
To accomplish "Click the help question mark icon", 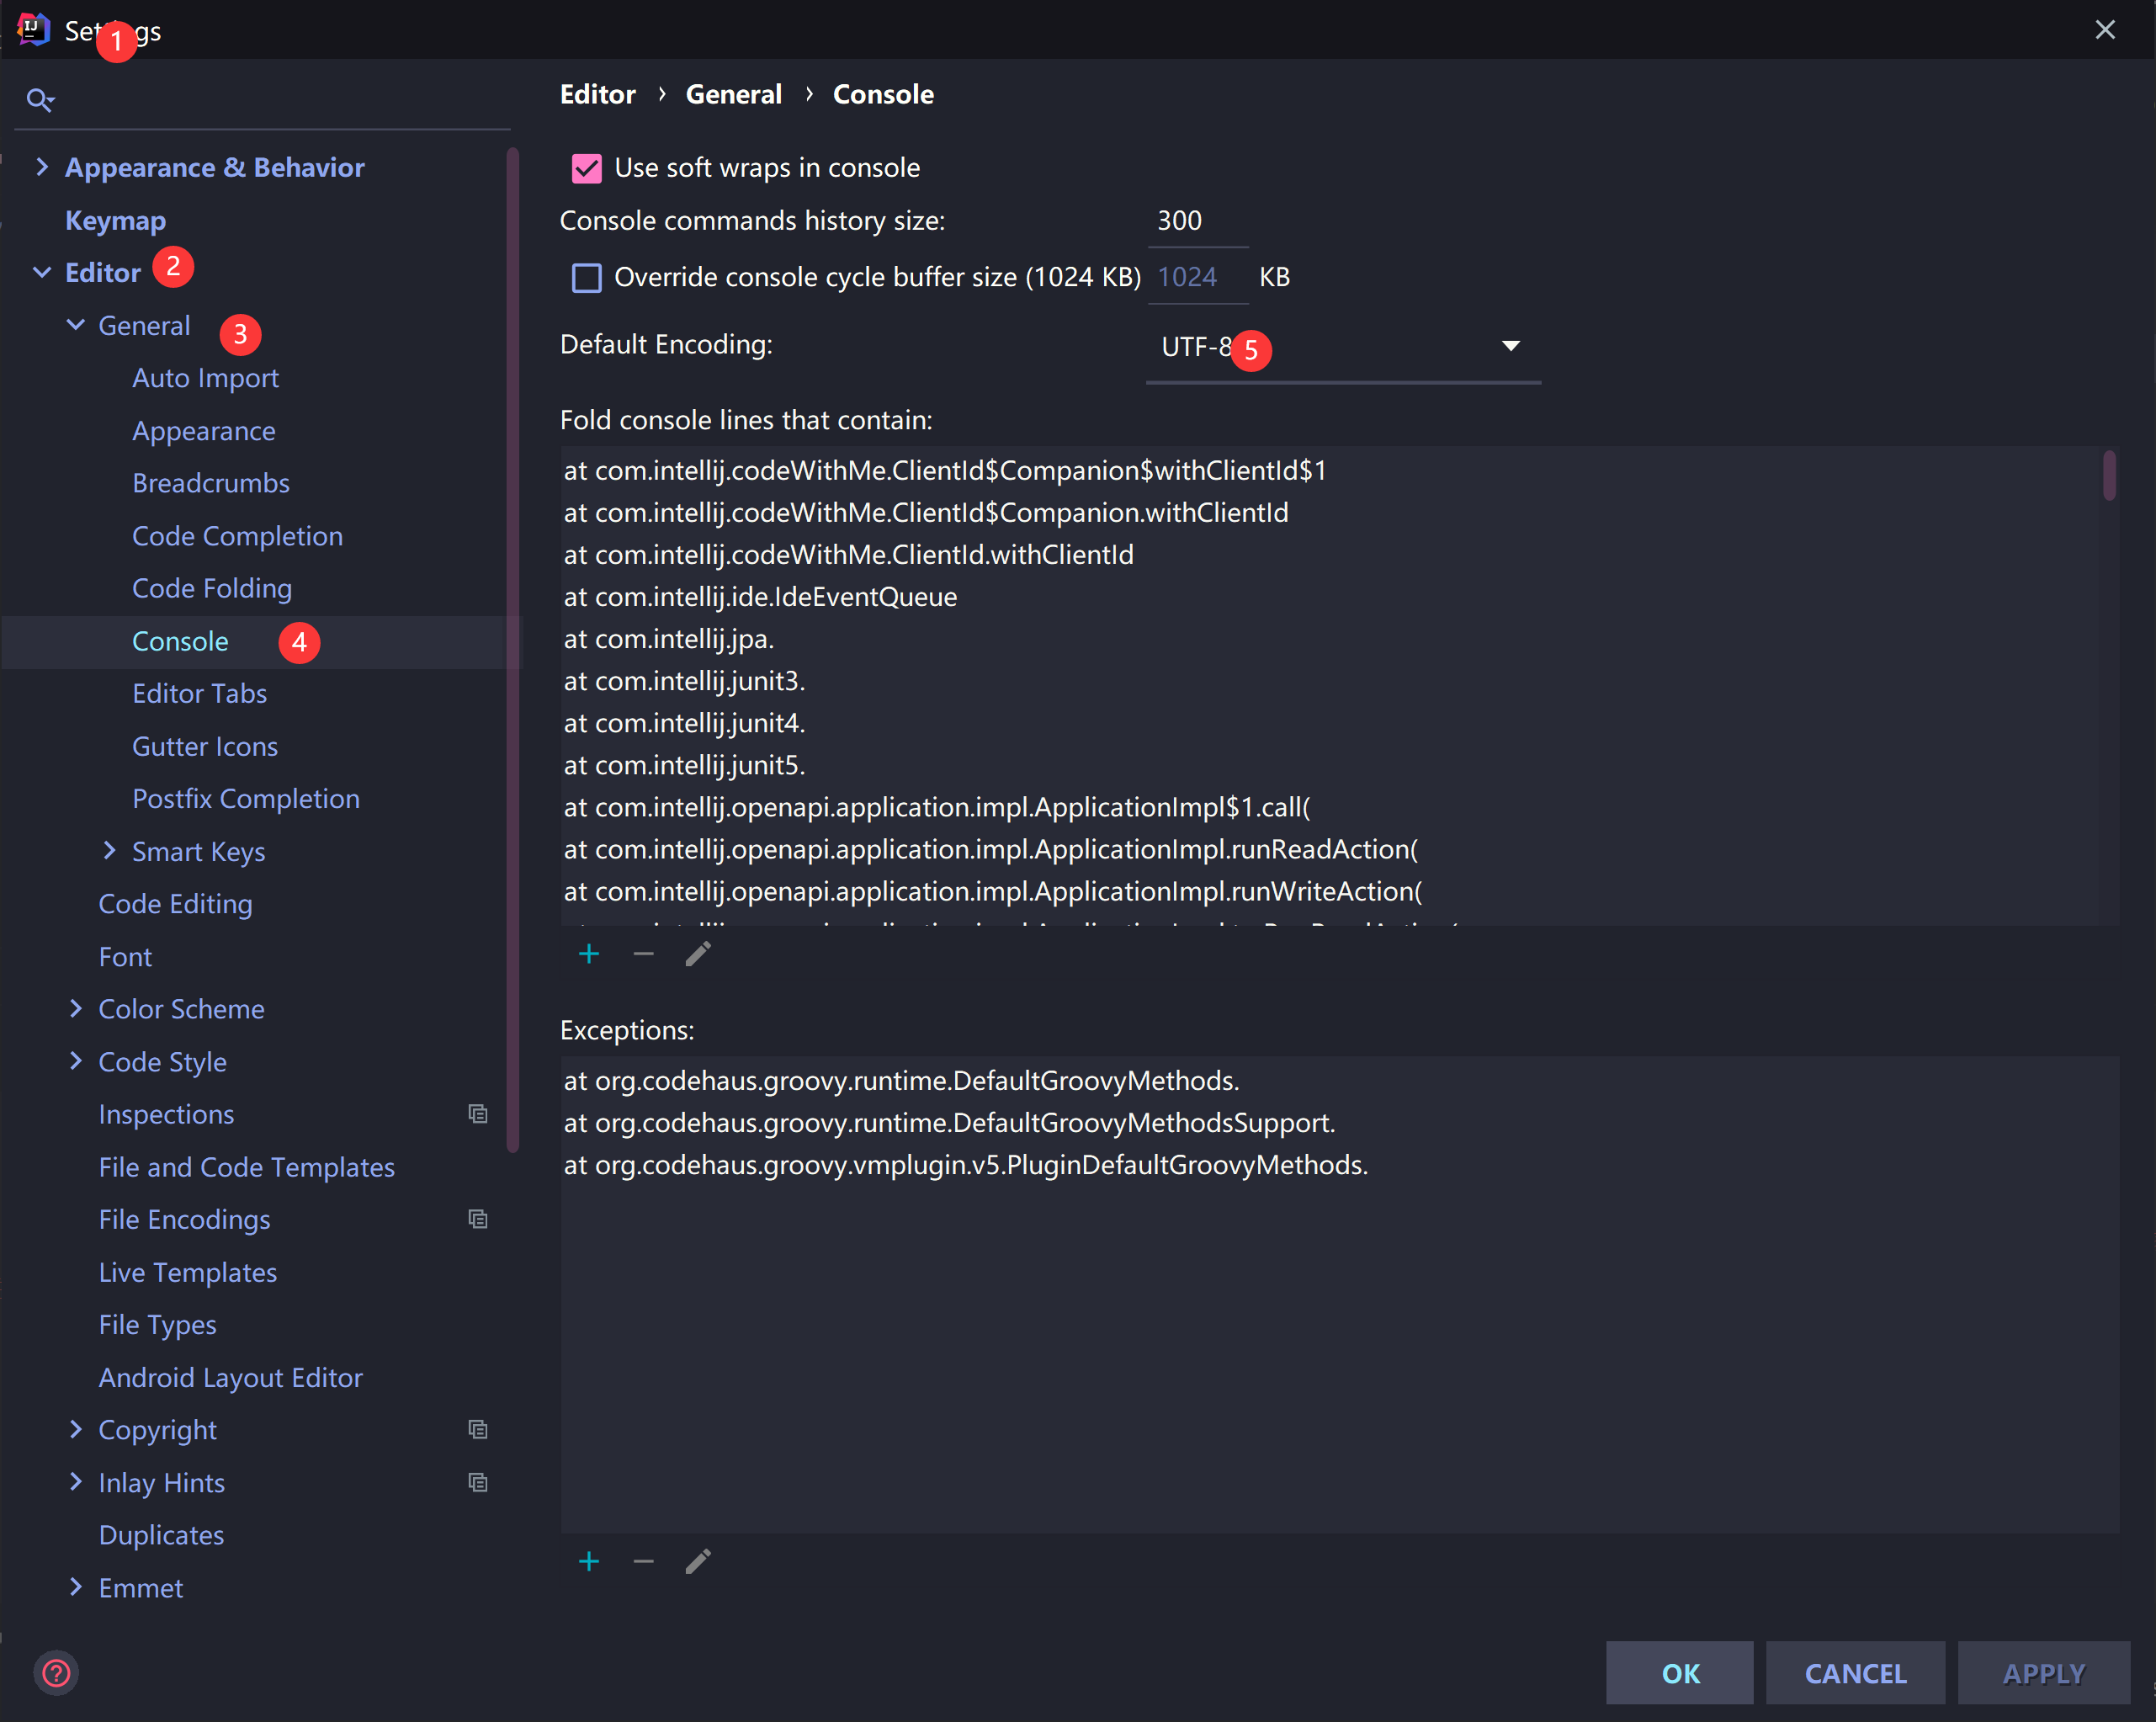I will point(56,1672).
